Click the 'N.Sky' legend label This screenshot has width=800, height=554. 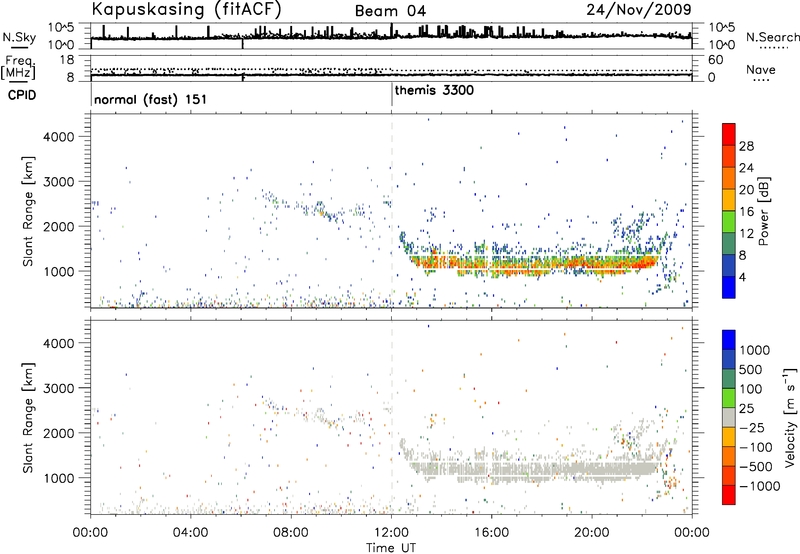(19, 37)
